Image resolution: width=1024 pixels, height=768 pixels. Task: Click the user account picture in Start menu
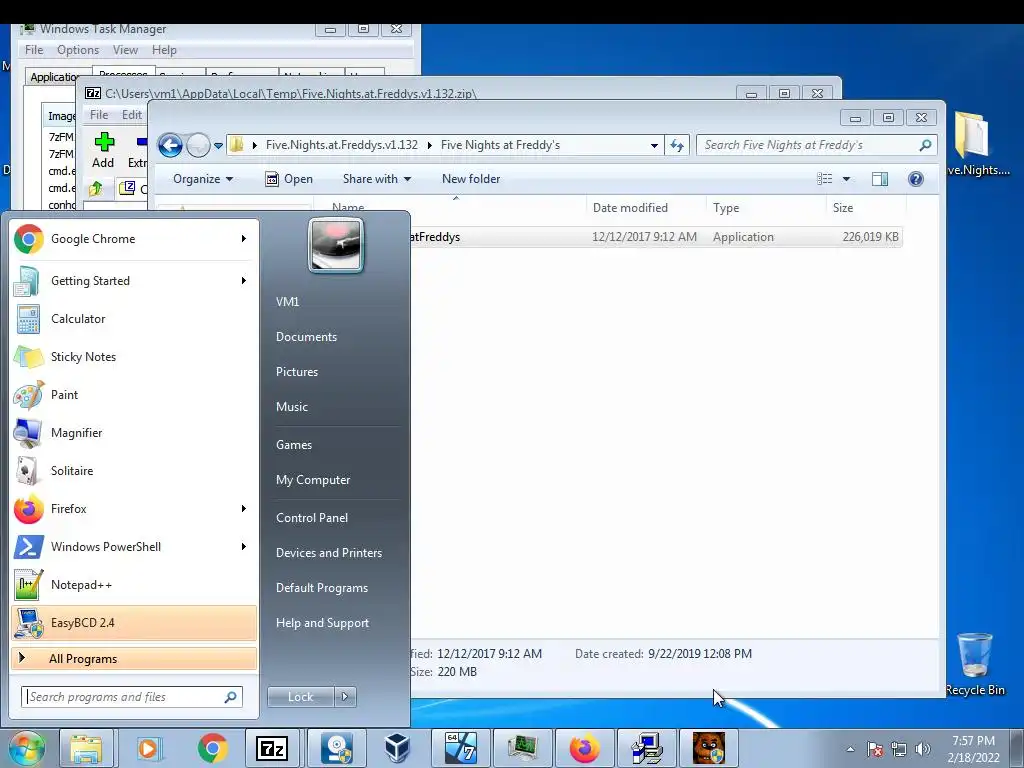click(336, 246)
